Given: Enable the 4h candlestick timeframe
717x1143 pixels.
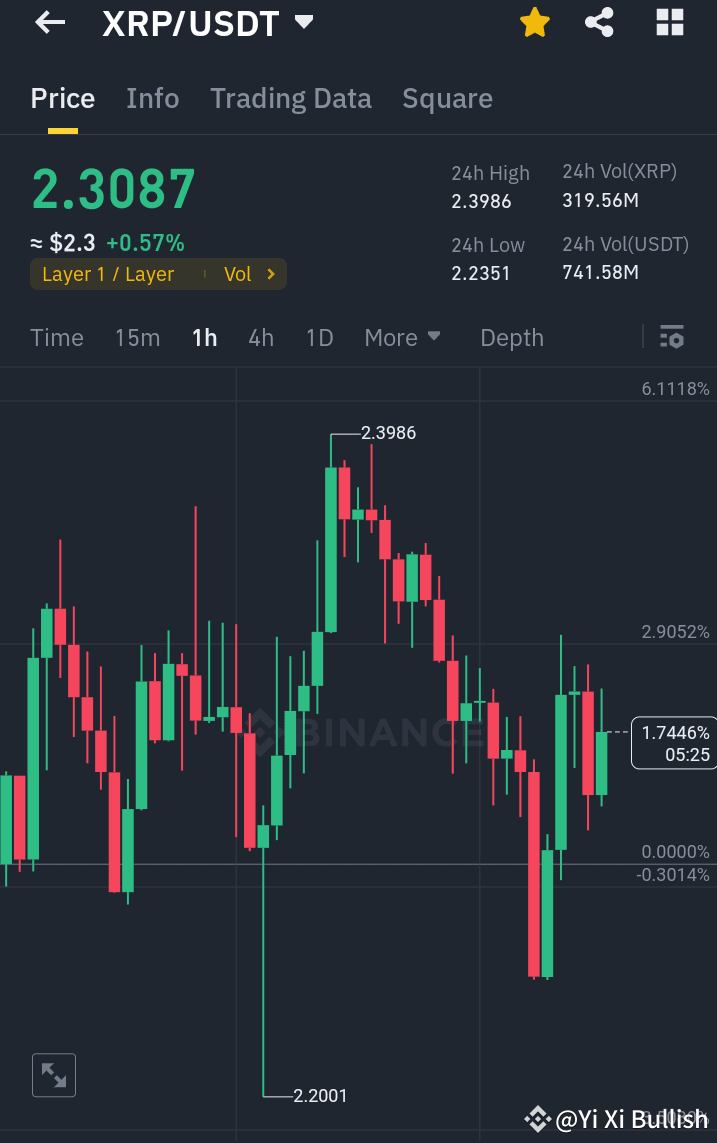Looking at the screenshot, I should click(x=260, y=338).
